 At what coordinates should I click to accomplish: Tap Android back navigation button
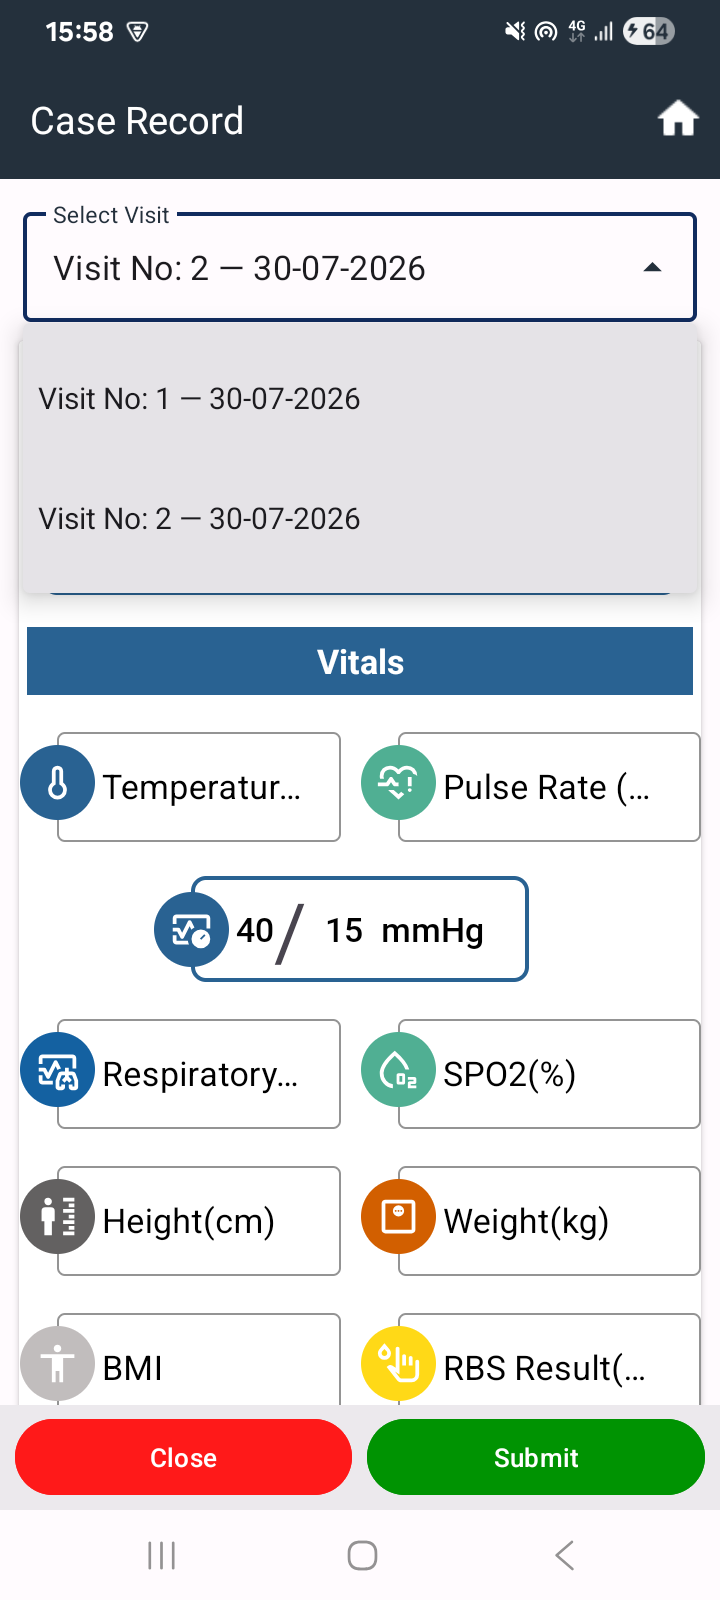564,1555
